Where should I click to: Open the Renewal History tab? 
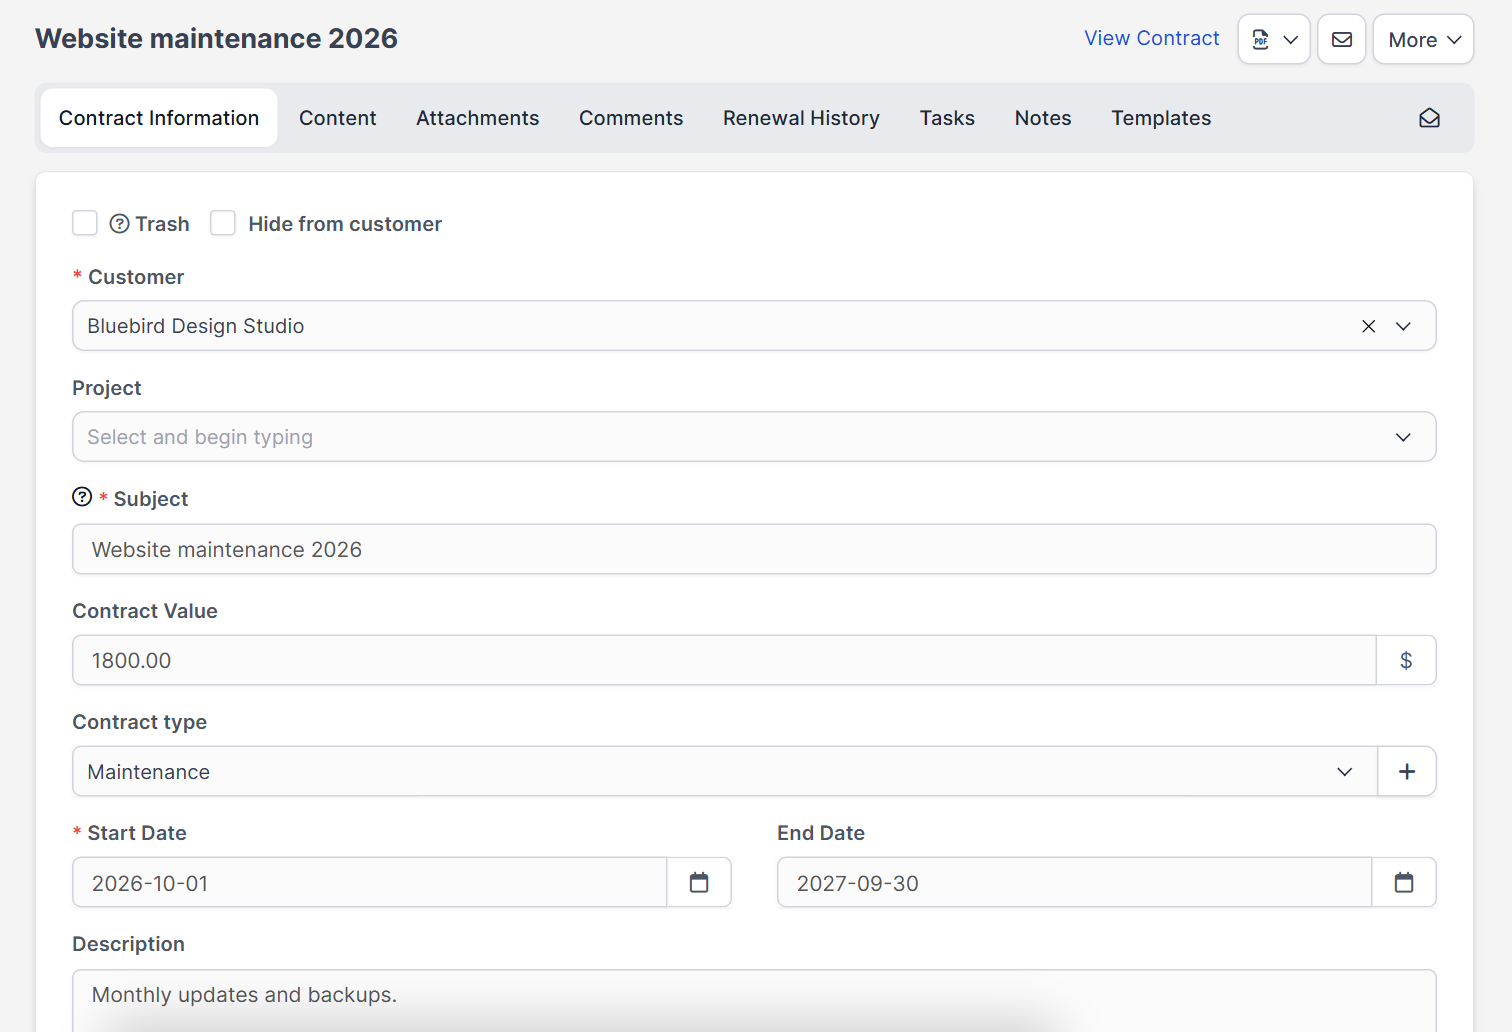[x=801, y=118]
